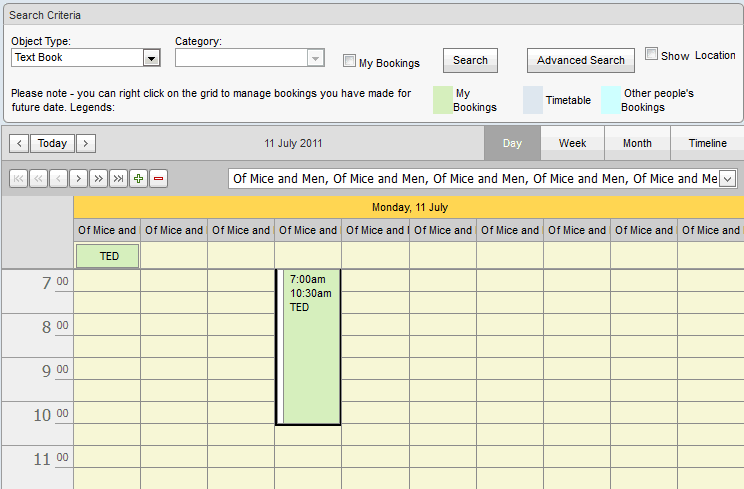Click Monday, 11 July date header
This screenshot has width=744, height=489.
point(410,207)
